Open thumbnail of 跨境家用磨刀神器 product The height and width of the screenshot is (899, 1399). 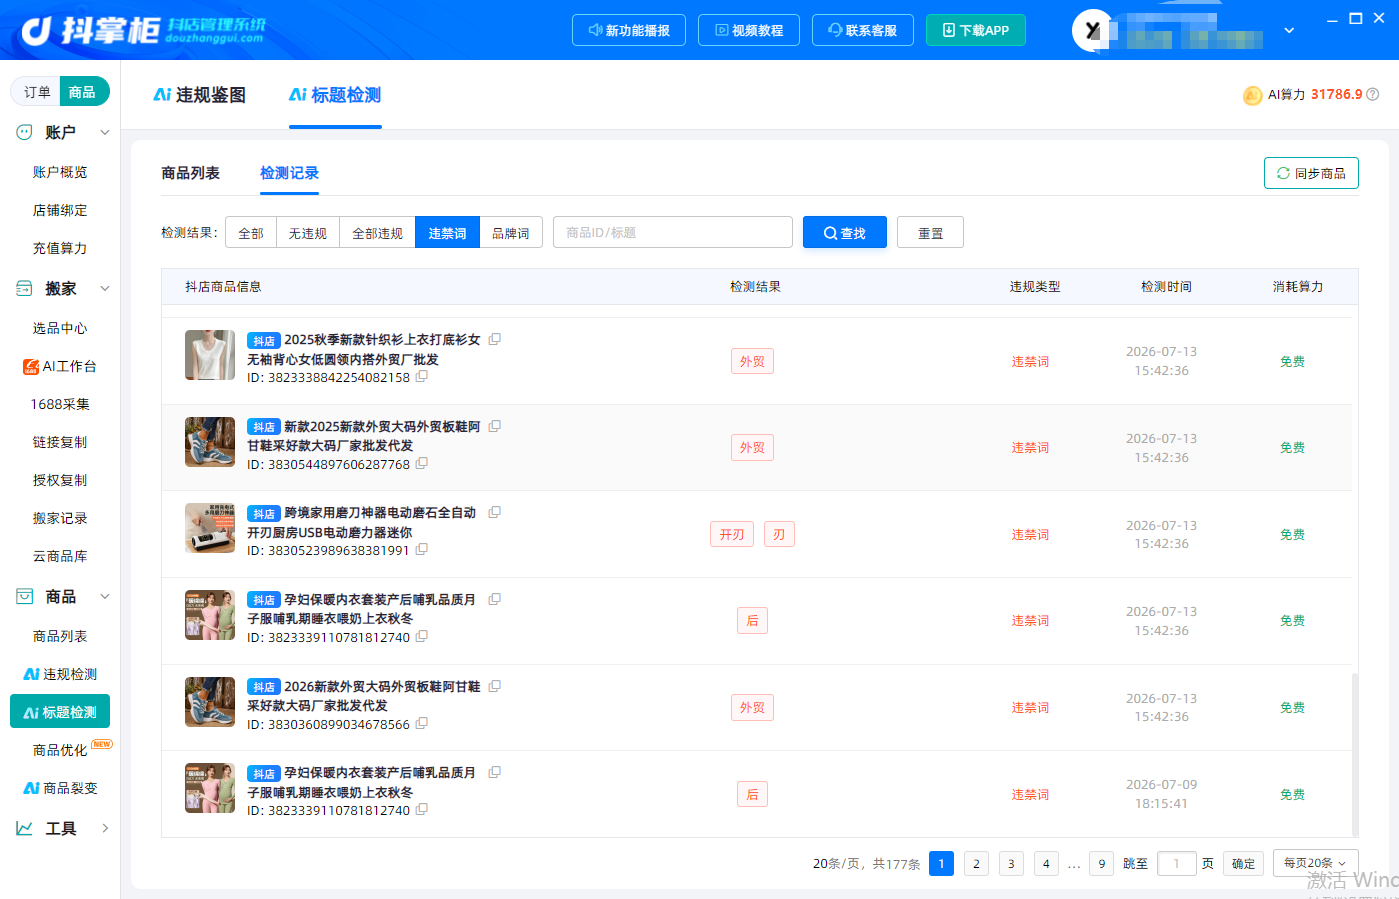point(210,528)
